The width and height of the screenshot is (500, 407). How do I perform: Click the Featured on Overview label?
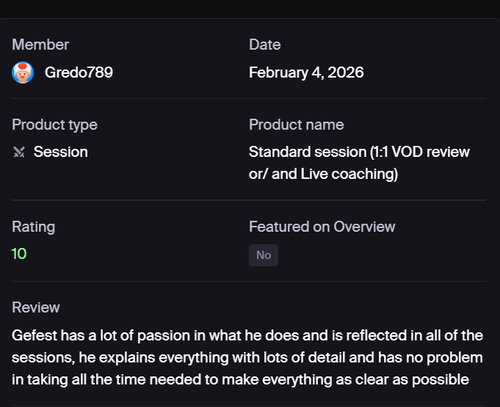(322, 227)
